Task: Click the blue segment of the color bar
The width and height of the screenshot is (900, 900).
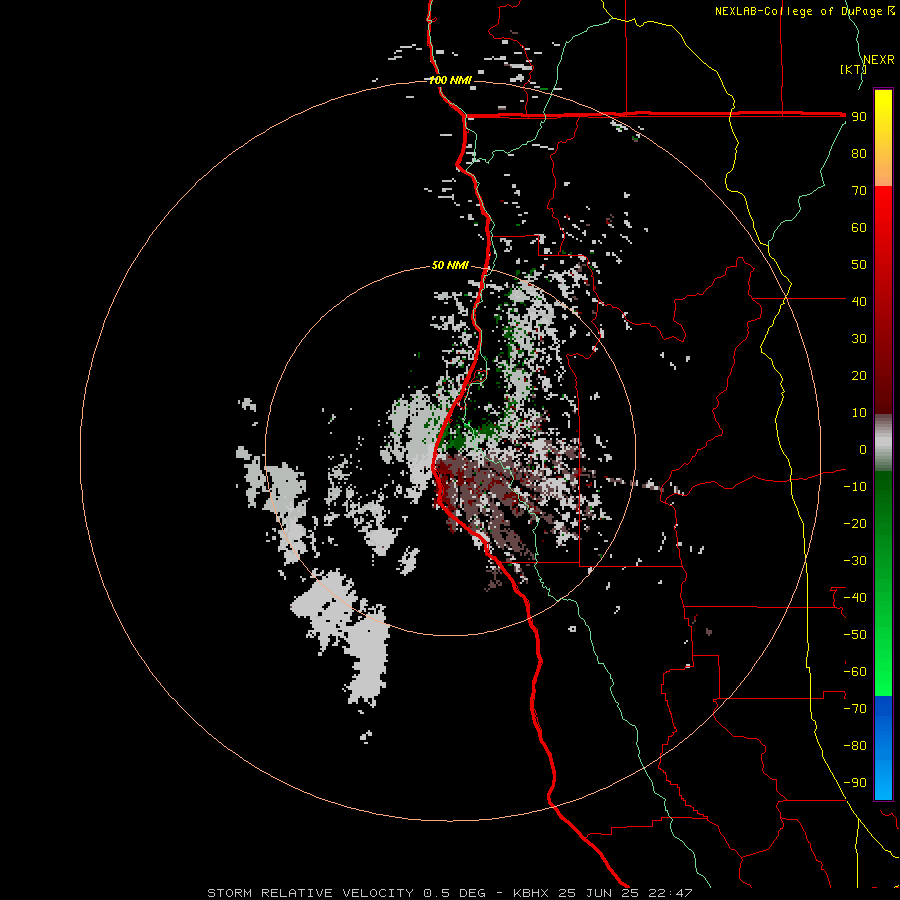Action: pos(883,748)
